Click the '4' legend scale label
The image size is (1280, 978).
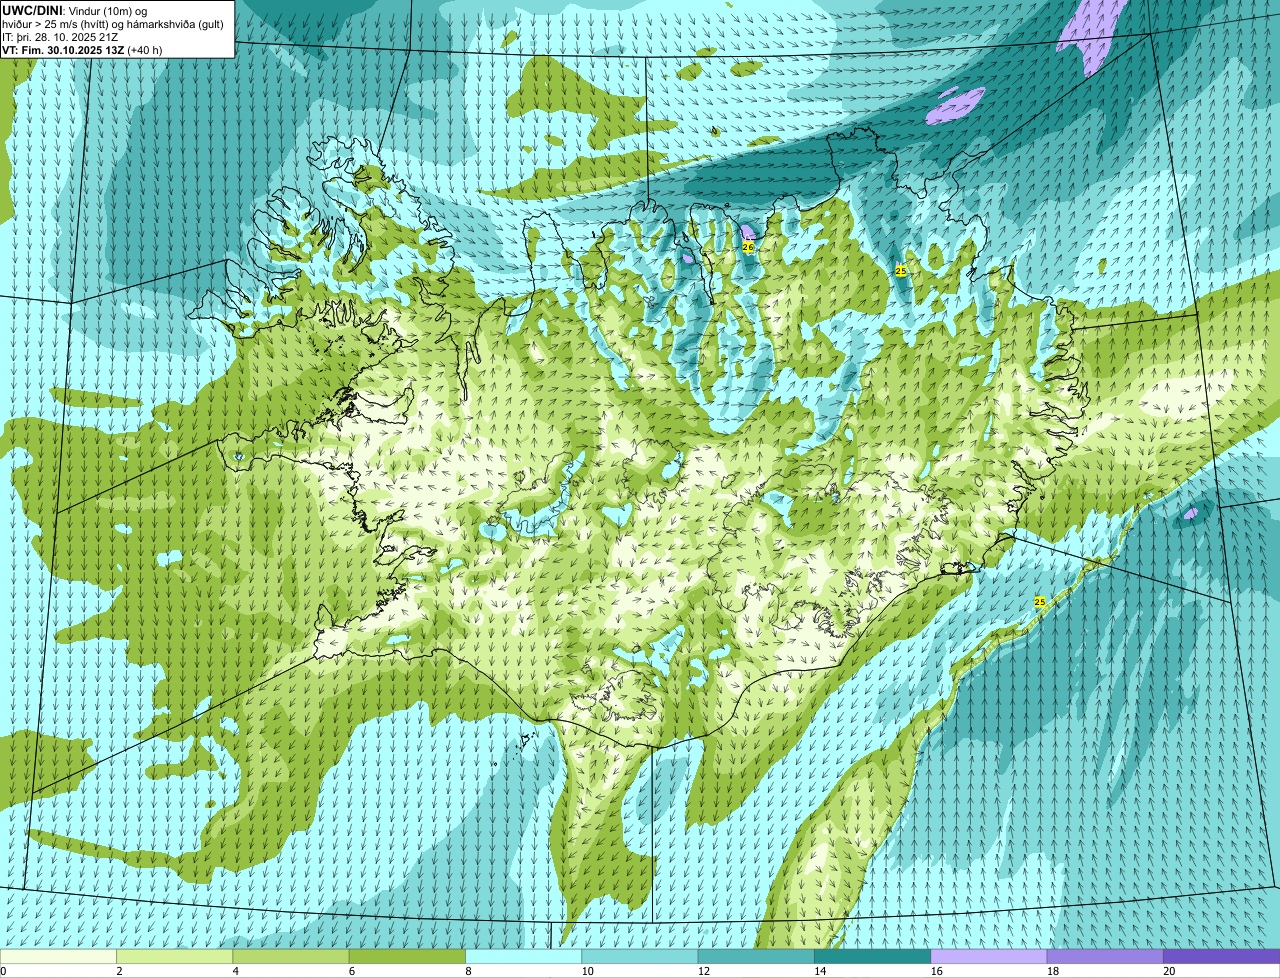(236, 971)
